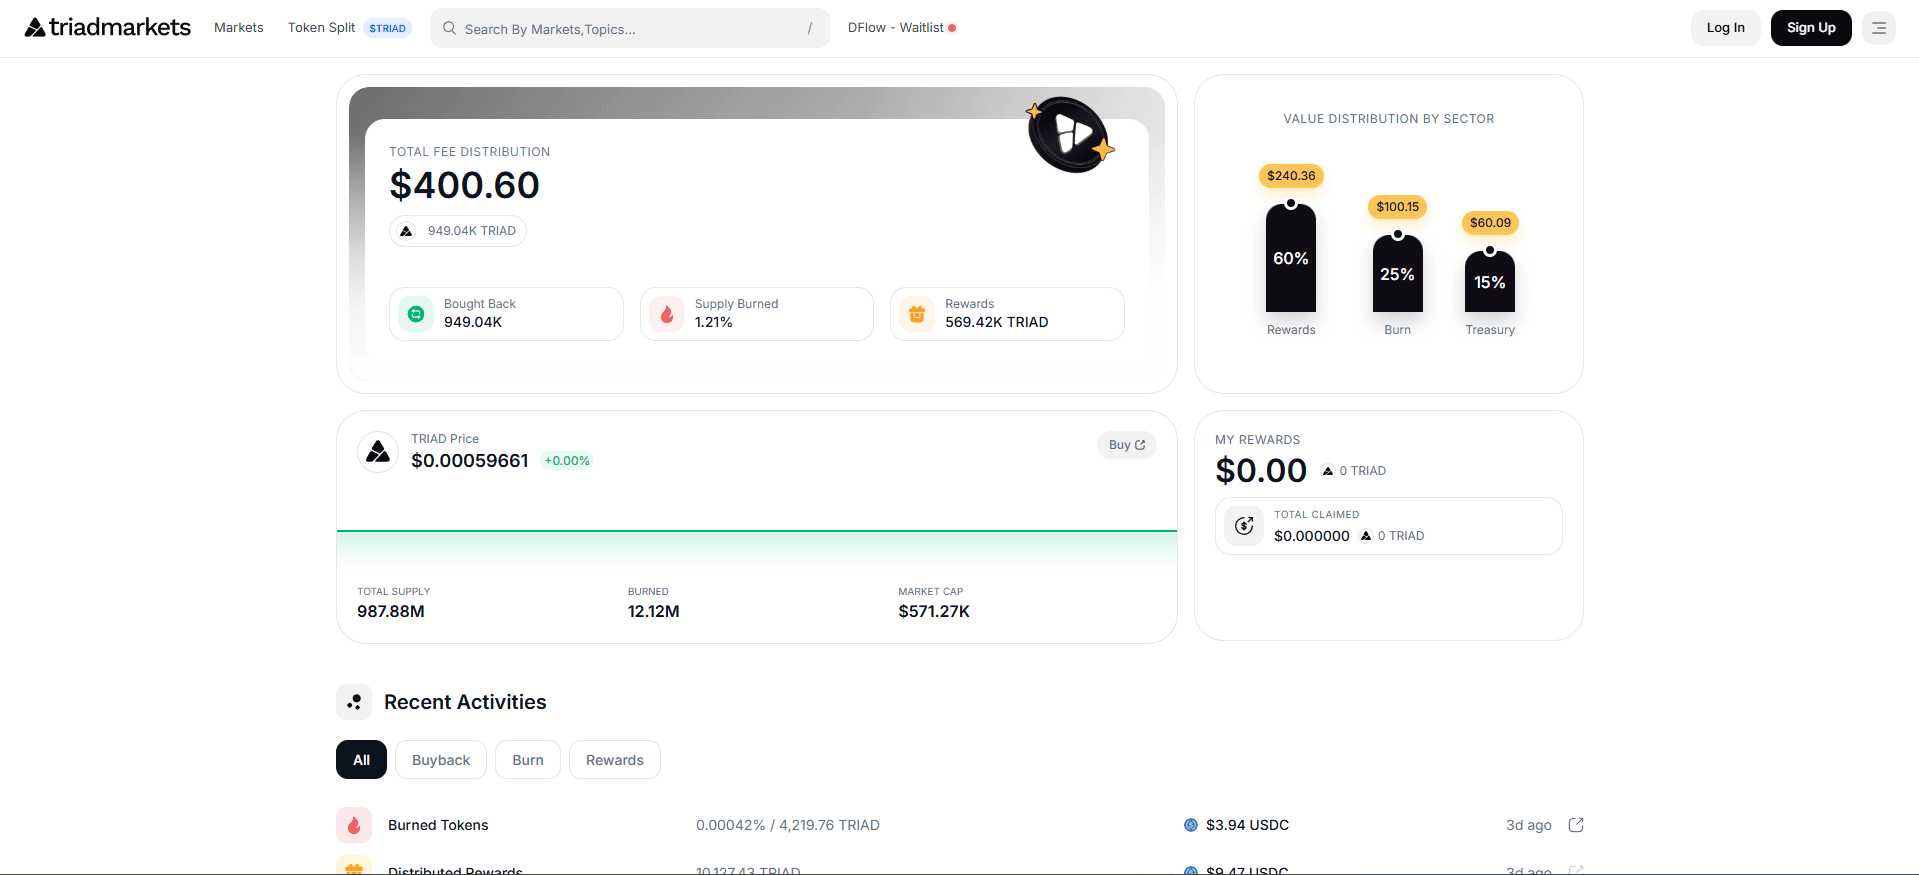Open the Token Split page
The image size is (1919, 875).
(321, 28)
